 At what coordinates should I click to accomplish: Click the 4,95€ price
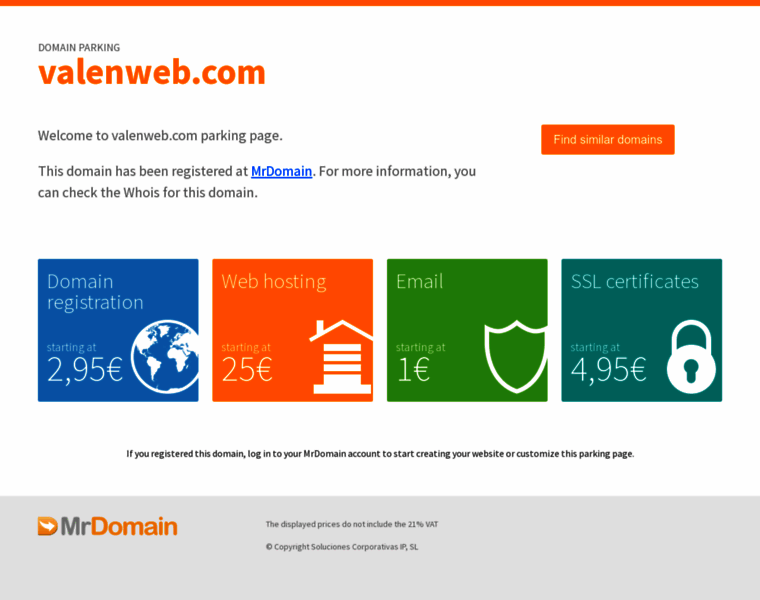(x=608, y=370)
